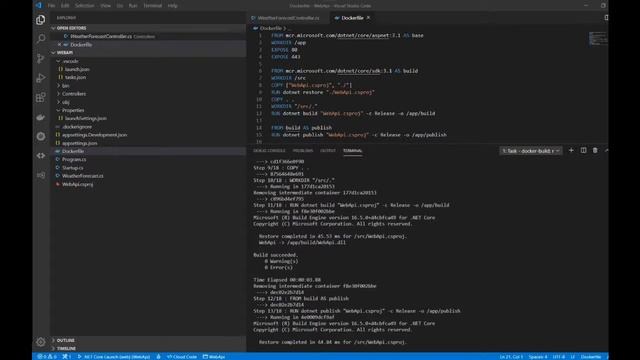Switch to Debug Console panel tab
The width and height of the screenshot is (640, 360).
point(269,151)
